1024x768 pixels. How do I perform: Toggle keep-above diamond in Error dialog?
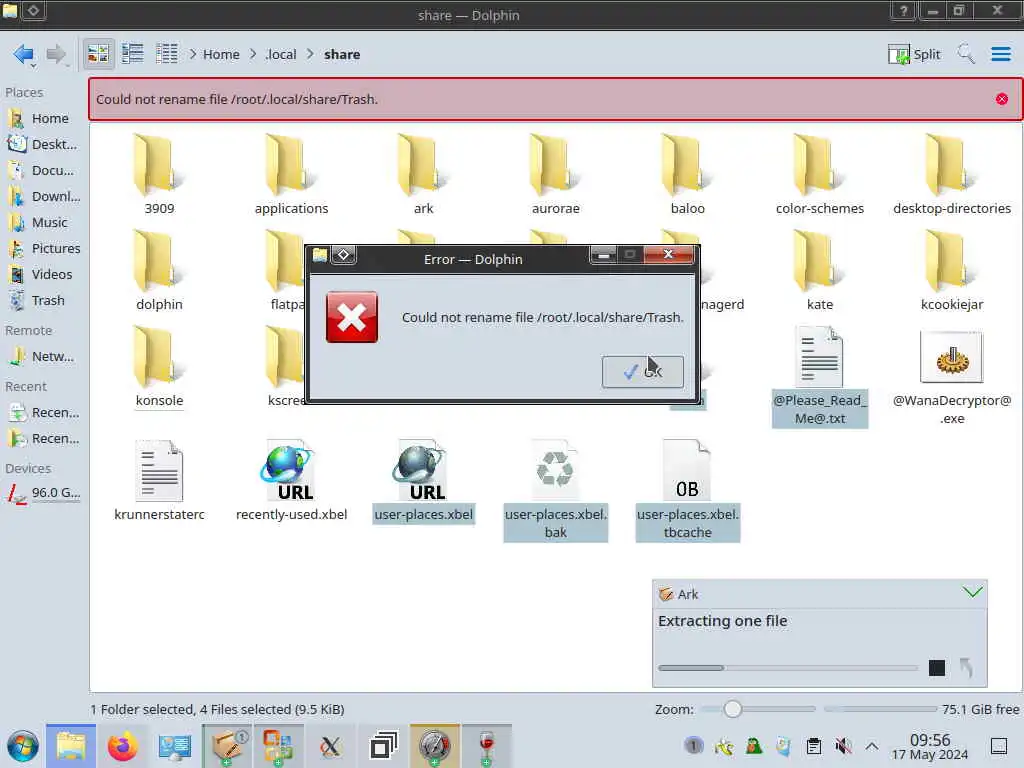[x=344, y=255]
